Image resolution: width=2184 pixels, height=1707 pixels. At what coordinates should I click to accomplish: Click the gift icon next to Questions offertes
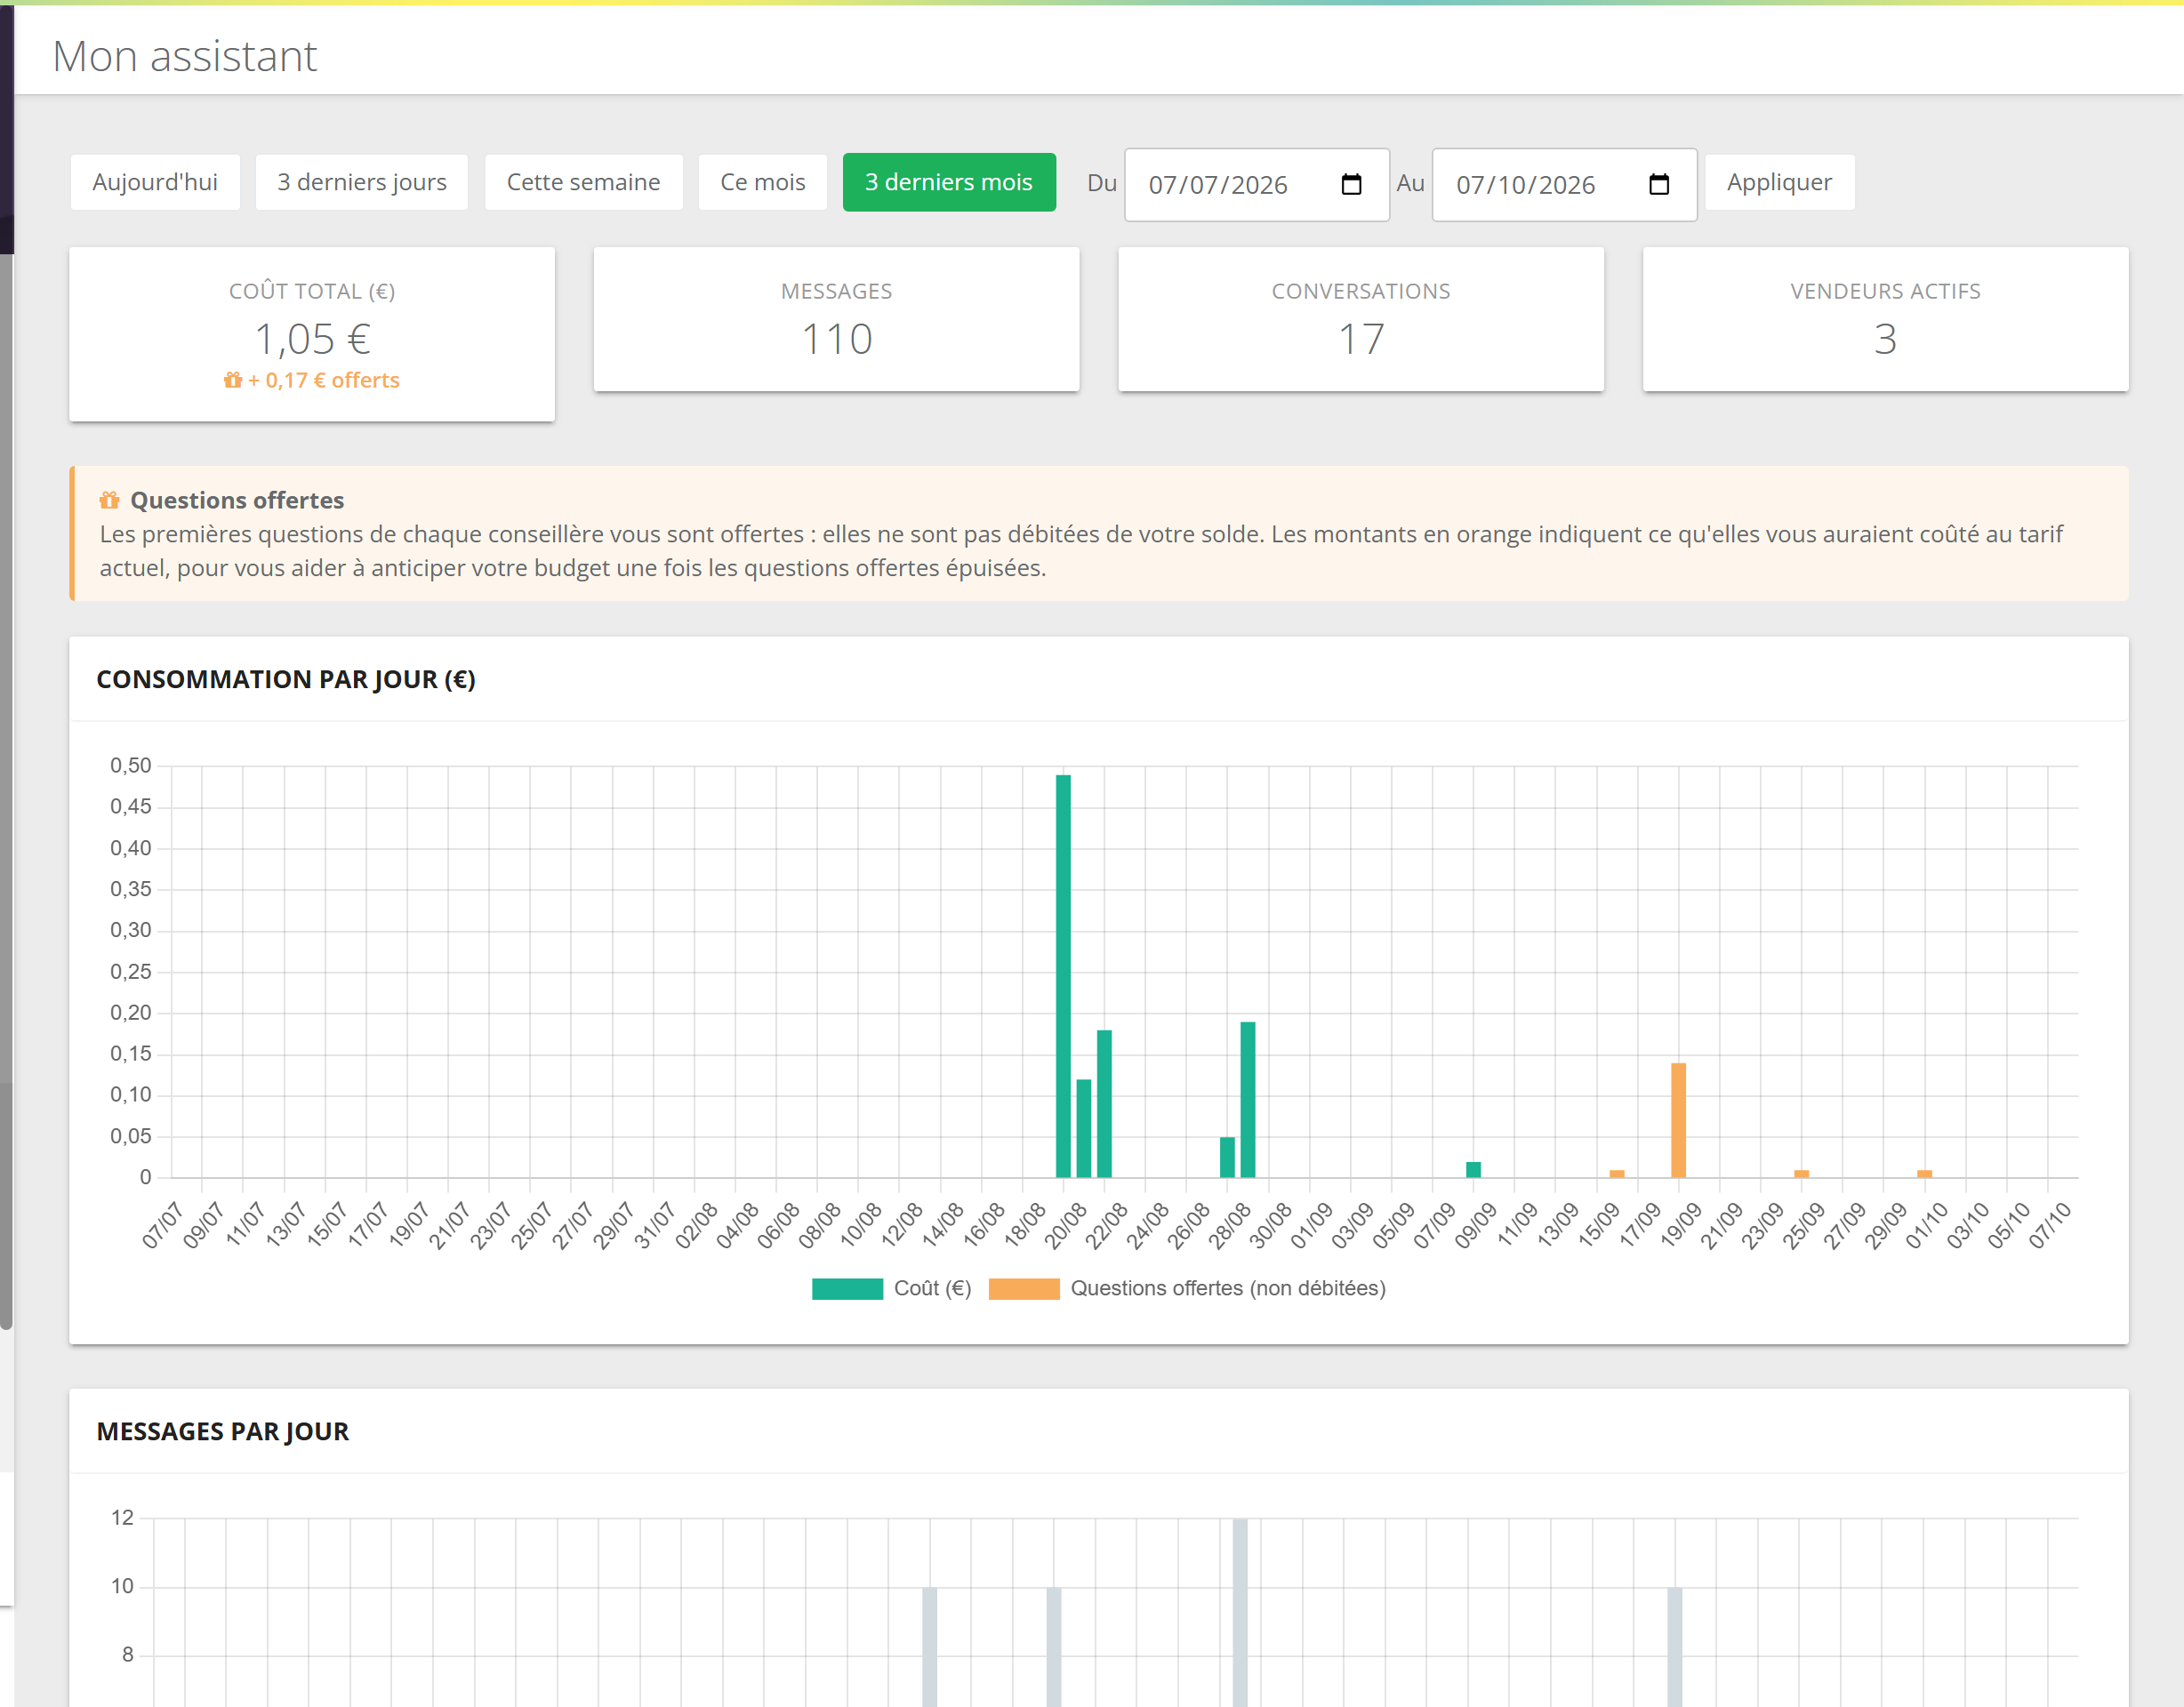(109, 500)
